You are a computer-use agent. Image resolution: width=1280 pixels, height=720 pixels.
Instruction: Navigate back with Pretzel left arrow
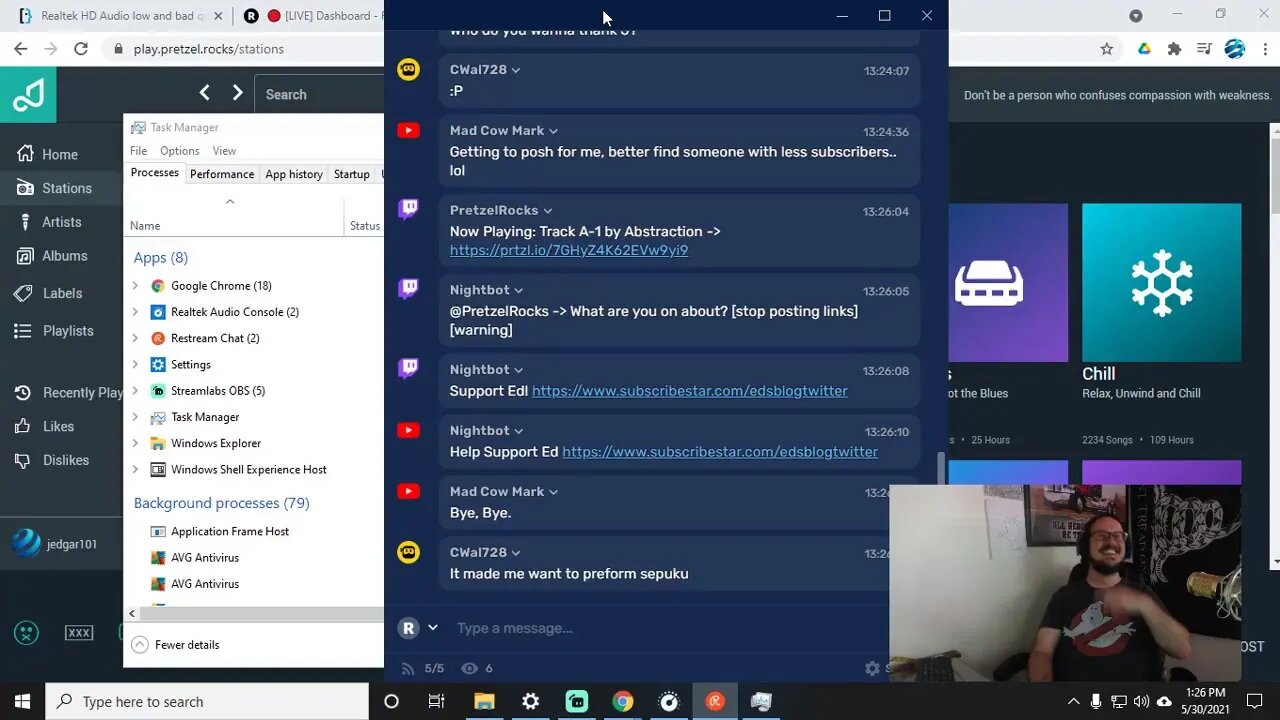tap(204, 93)
